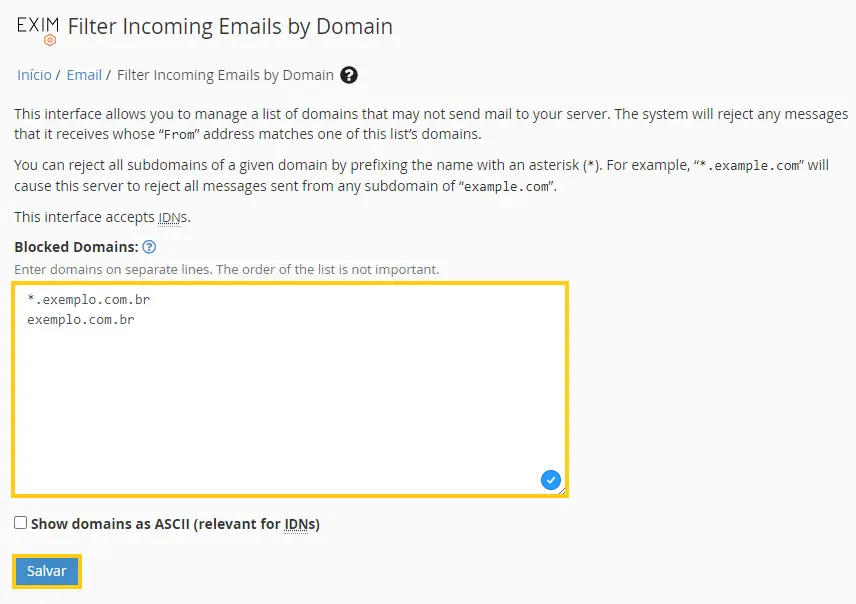Place cursor on the *.exemplo.com.br line
Screen dimensions: 856x604
[x=88, y=299]
